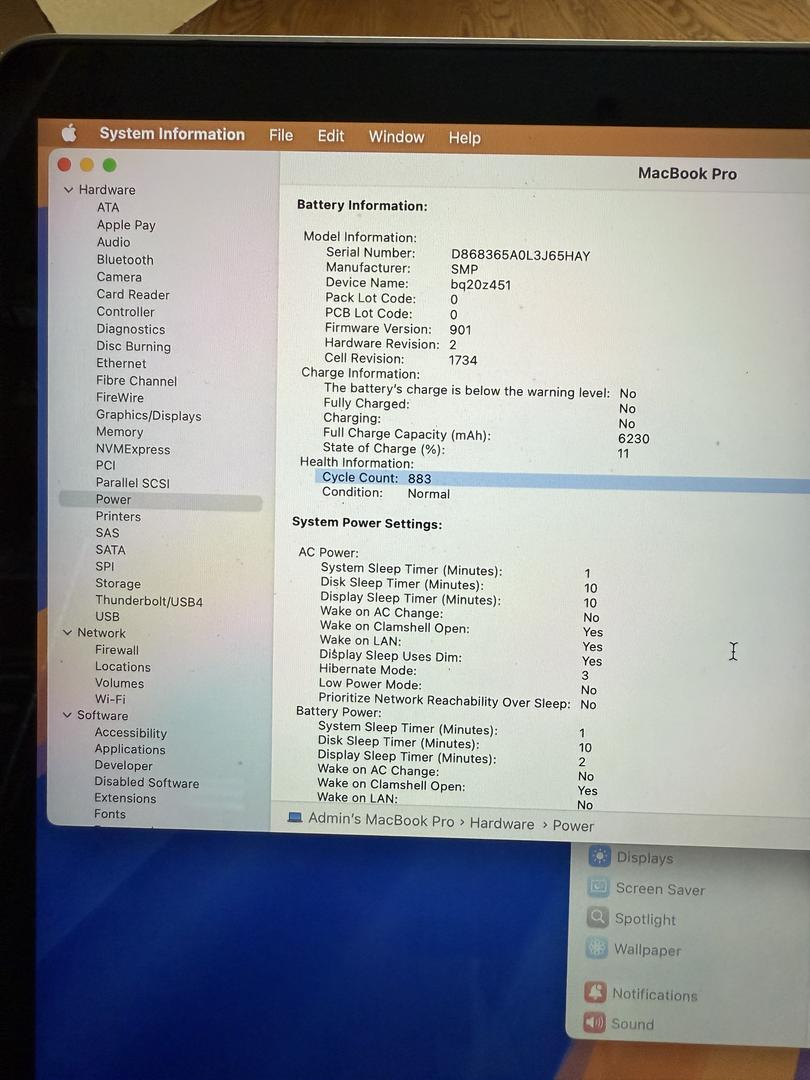Select Accessibility under Software

pyautogui.click(x=130, y=733)
